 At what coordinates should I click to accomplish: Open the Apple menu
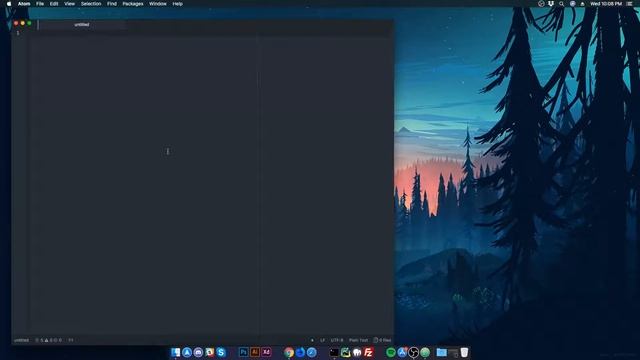tap(9, 4)
